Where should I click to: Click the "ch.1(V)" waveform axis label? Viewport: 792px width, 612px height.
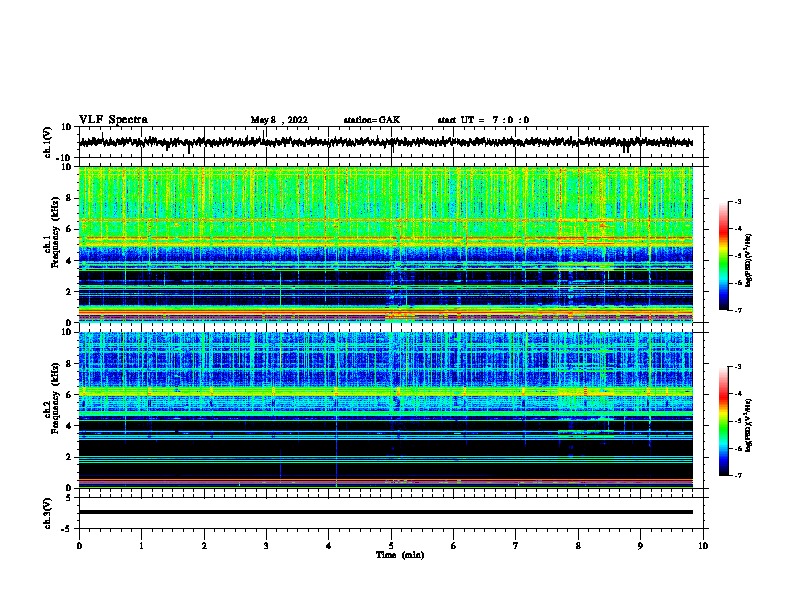point(48,142)
